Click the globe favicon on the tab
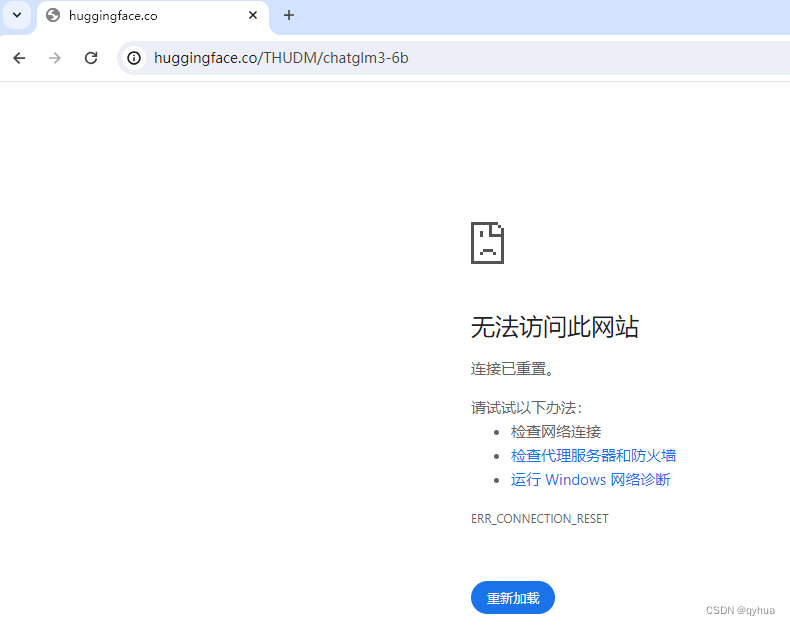Viewport: 790px width, 625px height. pos(53,16)
